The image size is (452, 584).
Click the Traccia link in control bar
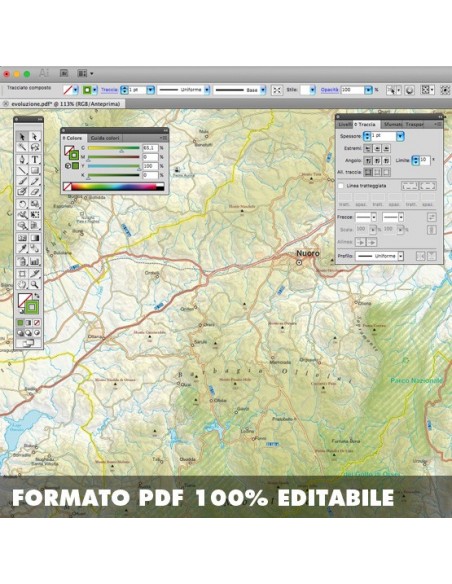(109, 90)
